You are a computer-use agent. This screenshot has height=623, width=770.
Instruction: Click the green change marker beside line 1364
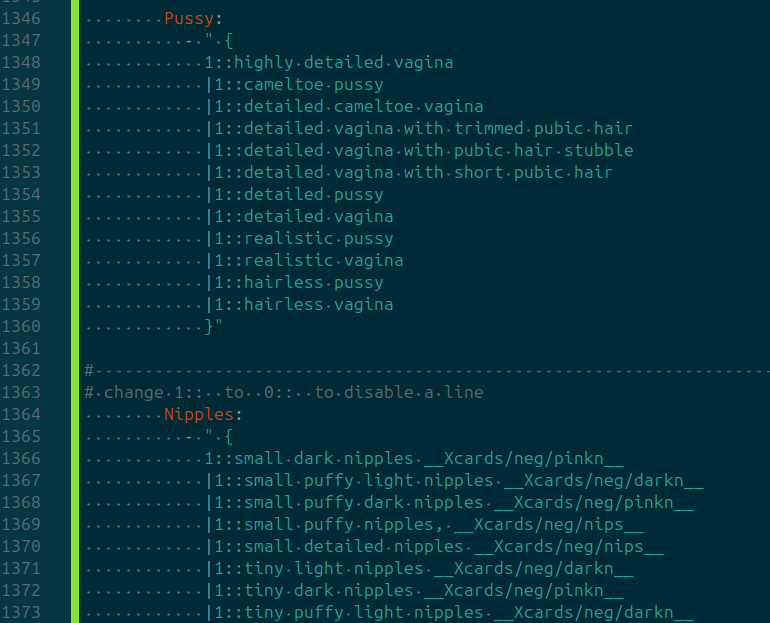[75, 414]
